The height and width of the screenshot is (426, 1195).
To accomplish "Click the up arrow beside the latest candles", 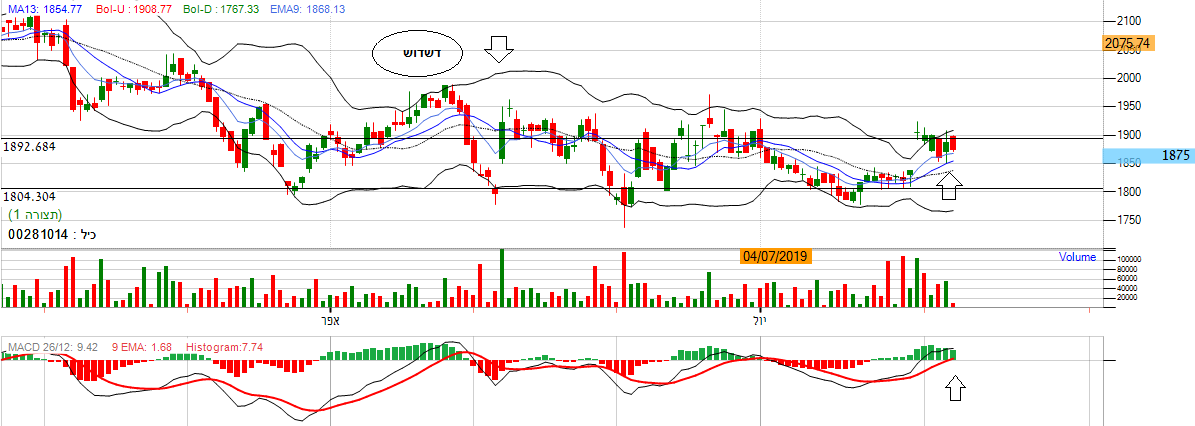I will pyautogui.click(x=950, y=184).
